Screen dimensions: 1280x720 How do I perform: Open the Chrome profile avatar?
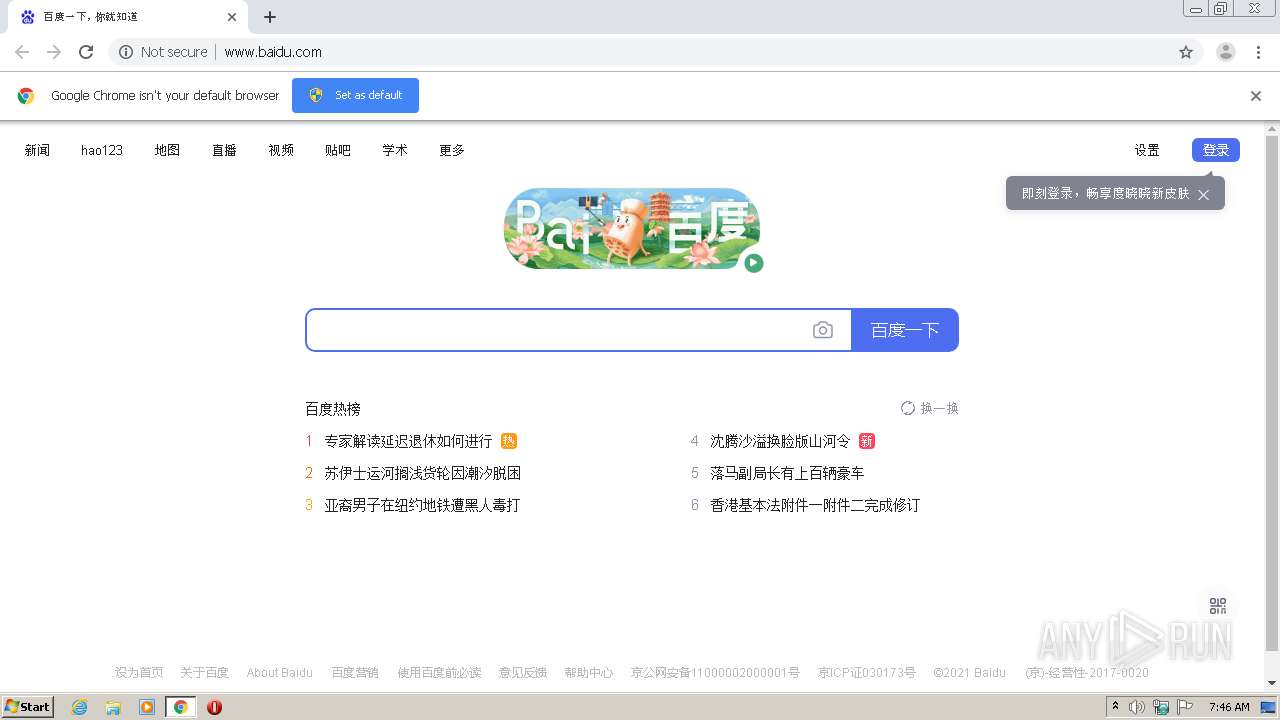pyautogui.click(x=1226, y=52)
